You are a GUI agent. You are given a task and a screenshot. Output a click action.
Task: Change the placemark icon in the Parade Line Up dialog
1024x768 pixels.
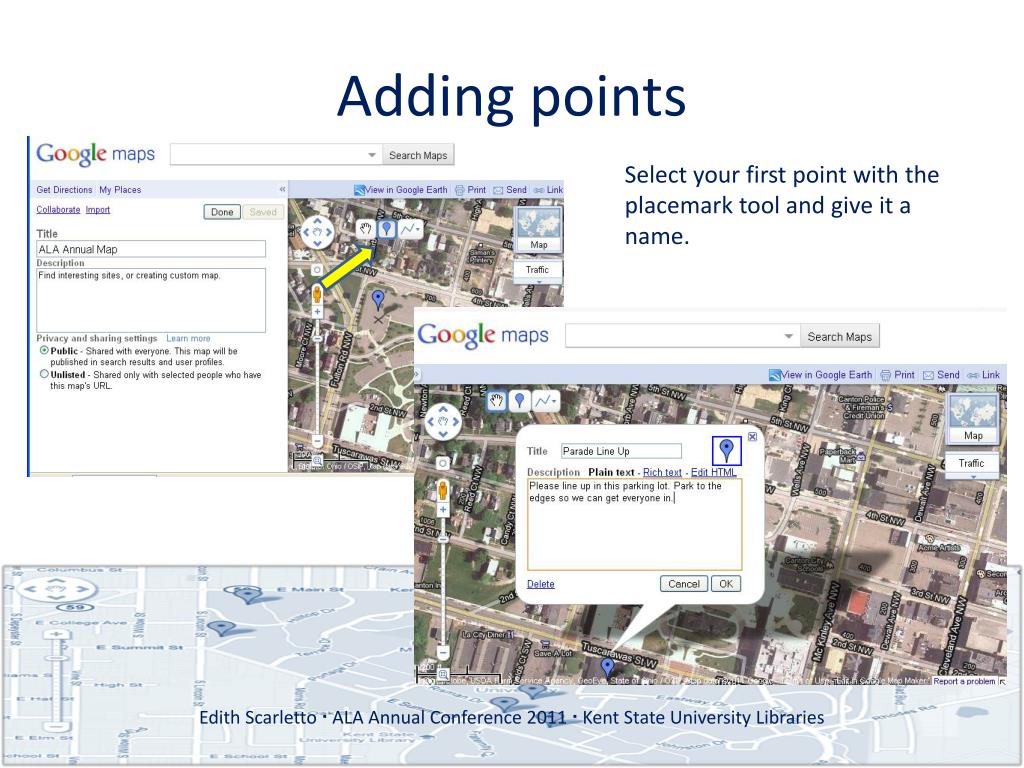point(726,451)
